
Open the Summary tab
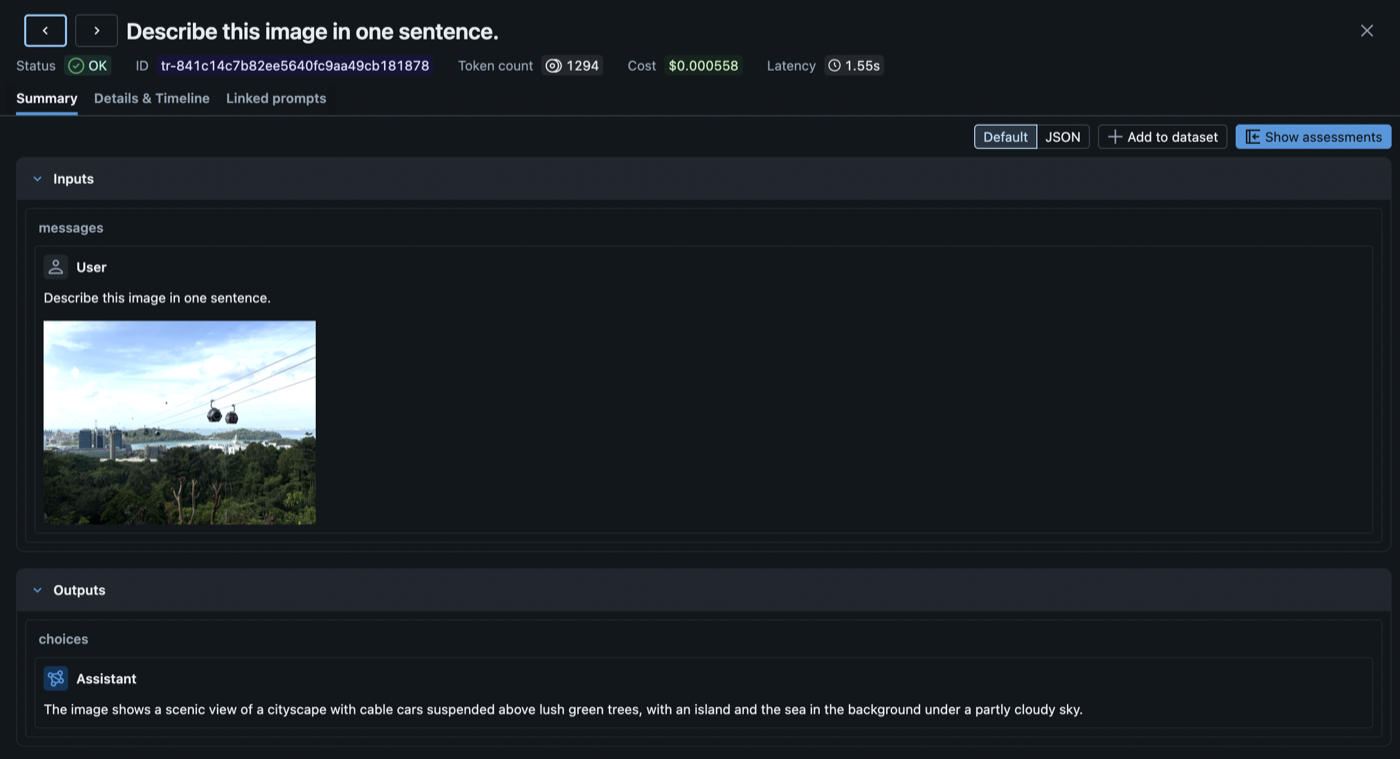tap(46, 98)
